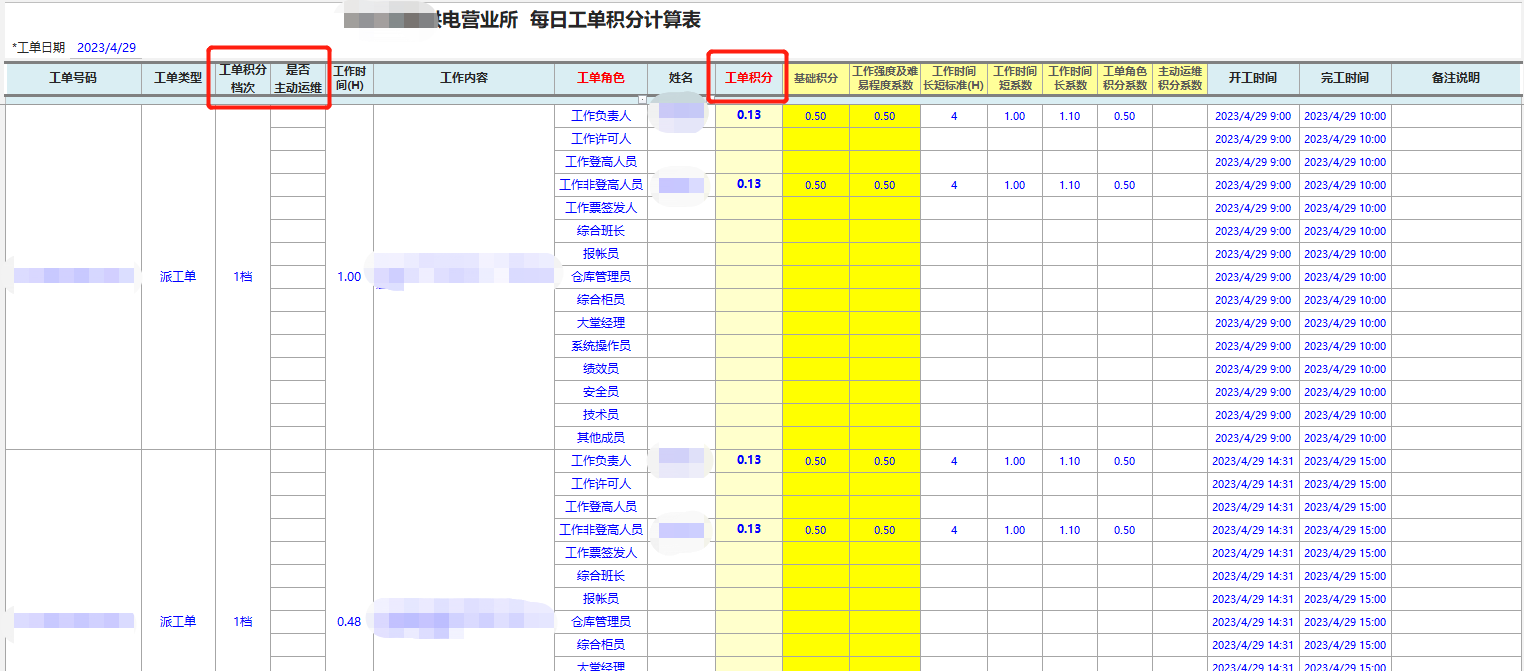Select the 工作内容 column header

click(x=464, y=78)
